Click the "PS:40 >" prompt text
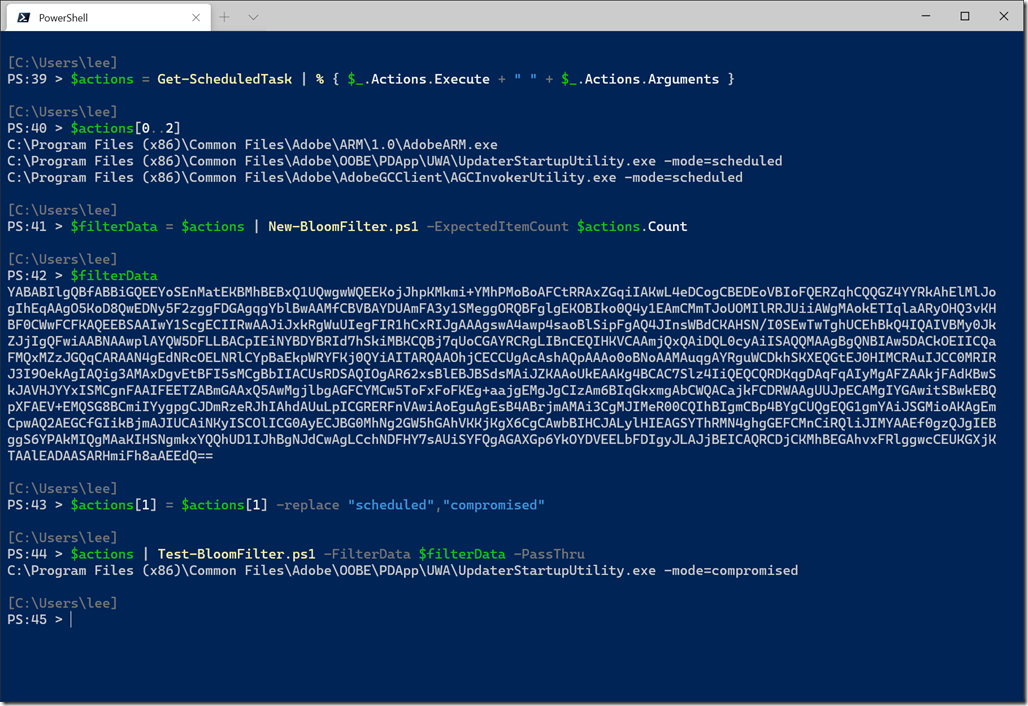 tap(35, 128)
